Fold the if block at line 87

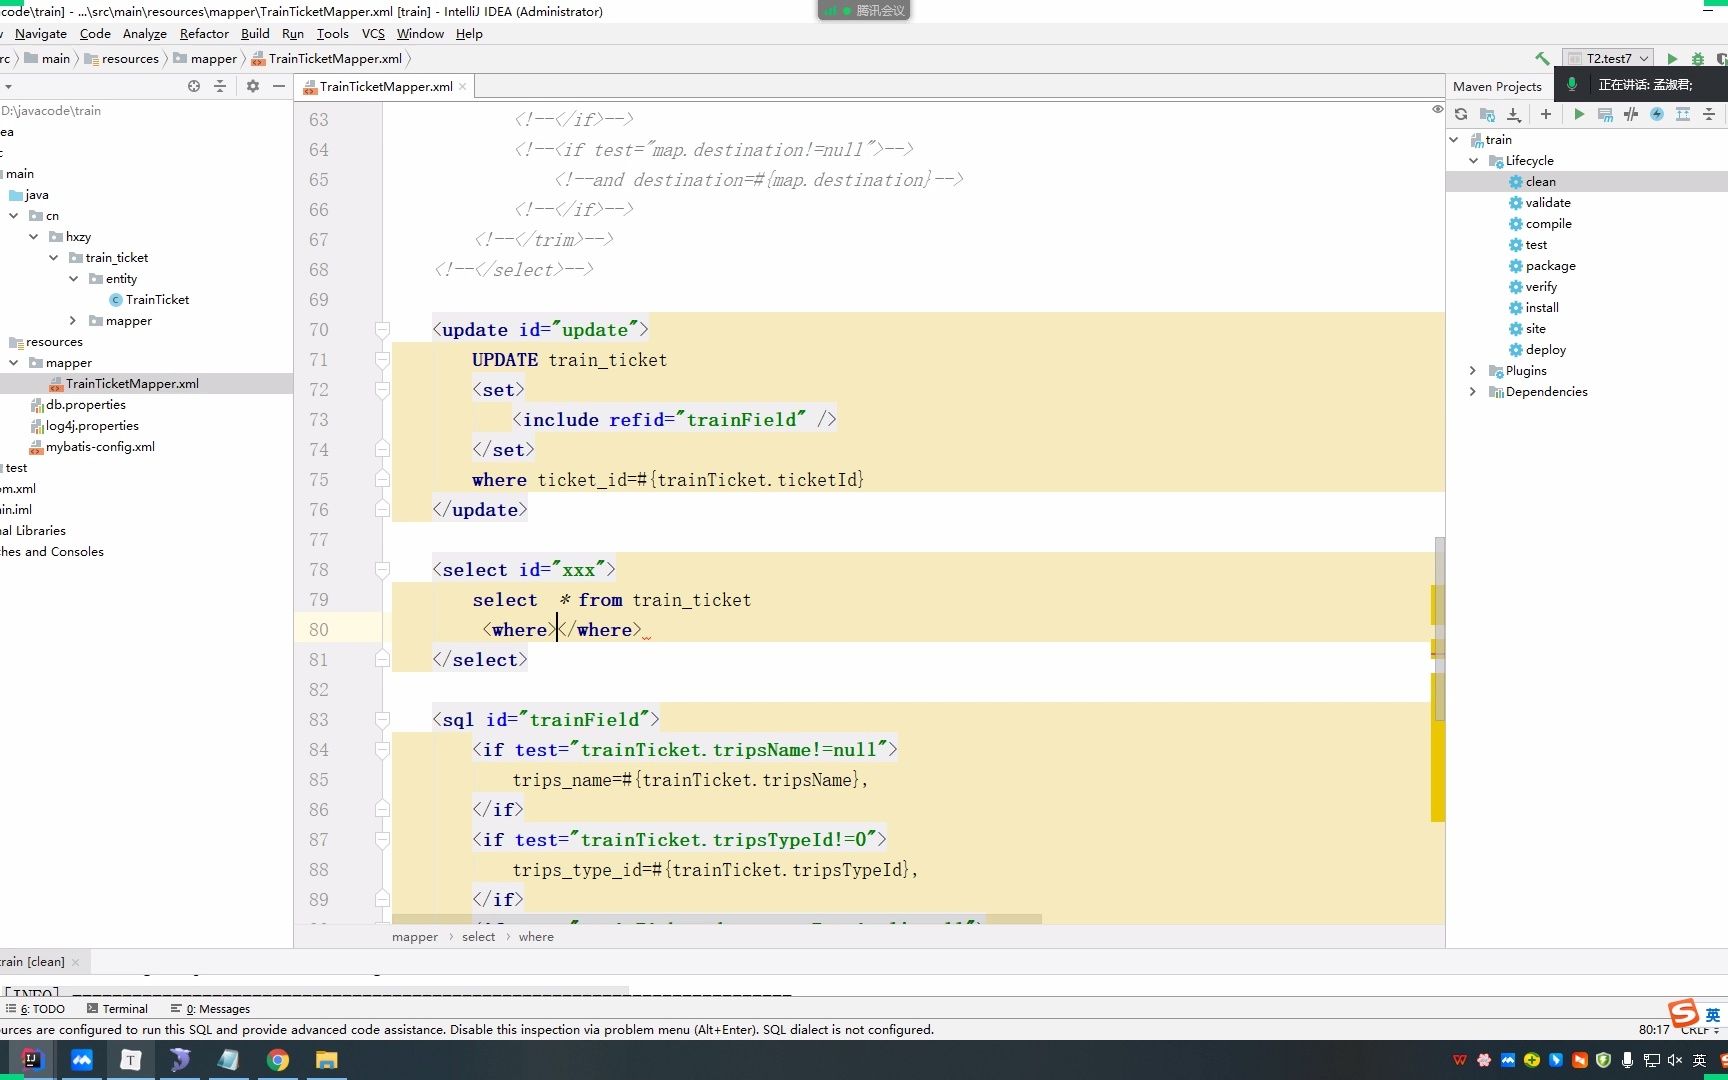click(382, 840)
